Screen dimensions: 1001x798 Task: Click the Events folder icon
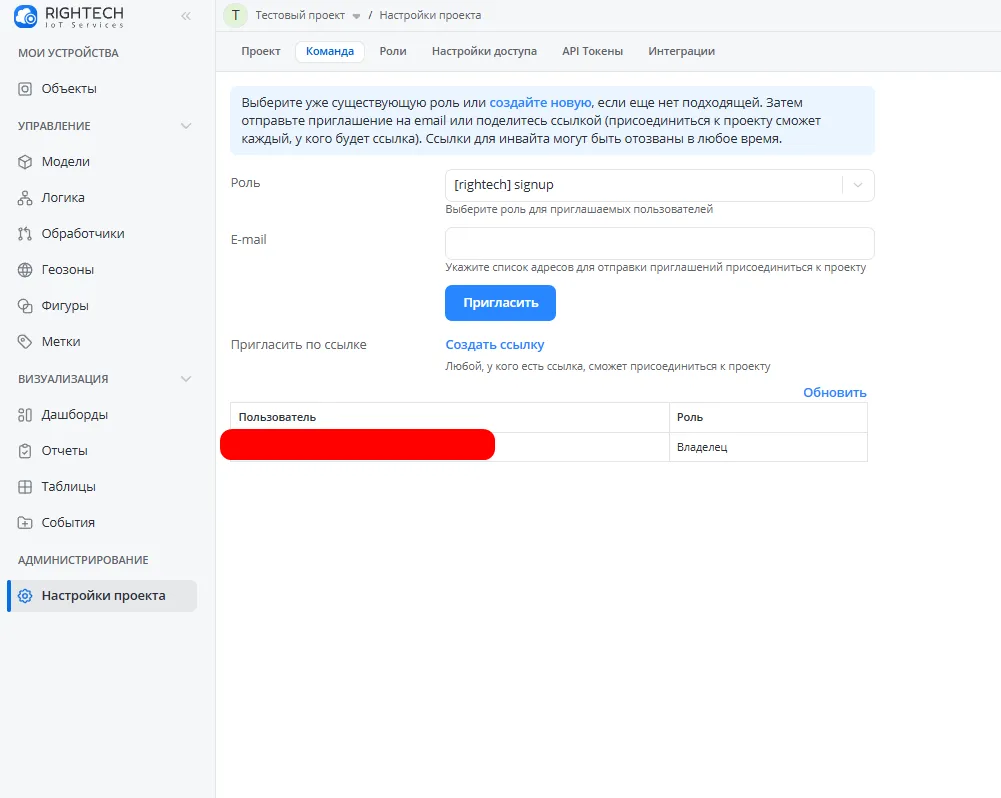pos(26,523)
